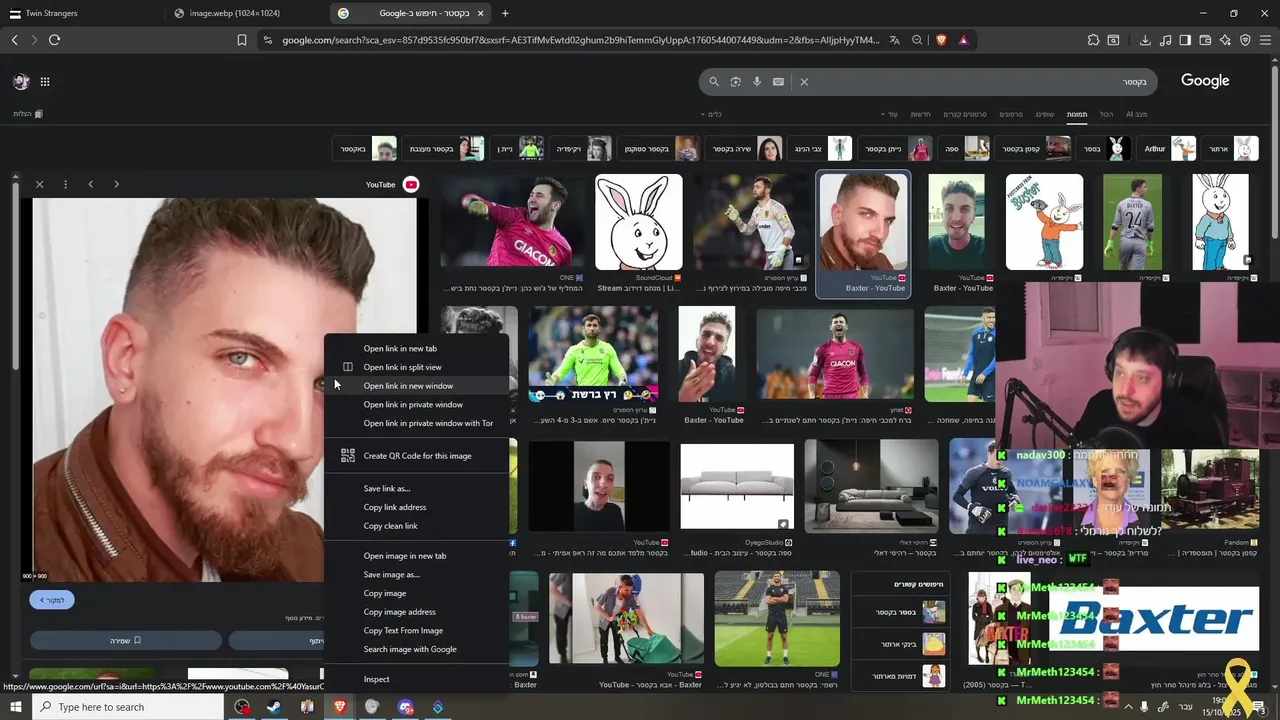Open the on-screen keyboard input tool icon
1280x720 pixels.
778,82
